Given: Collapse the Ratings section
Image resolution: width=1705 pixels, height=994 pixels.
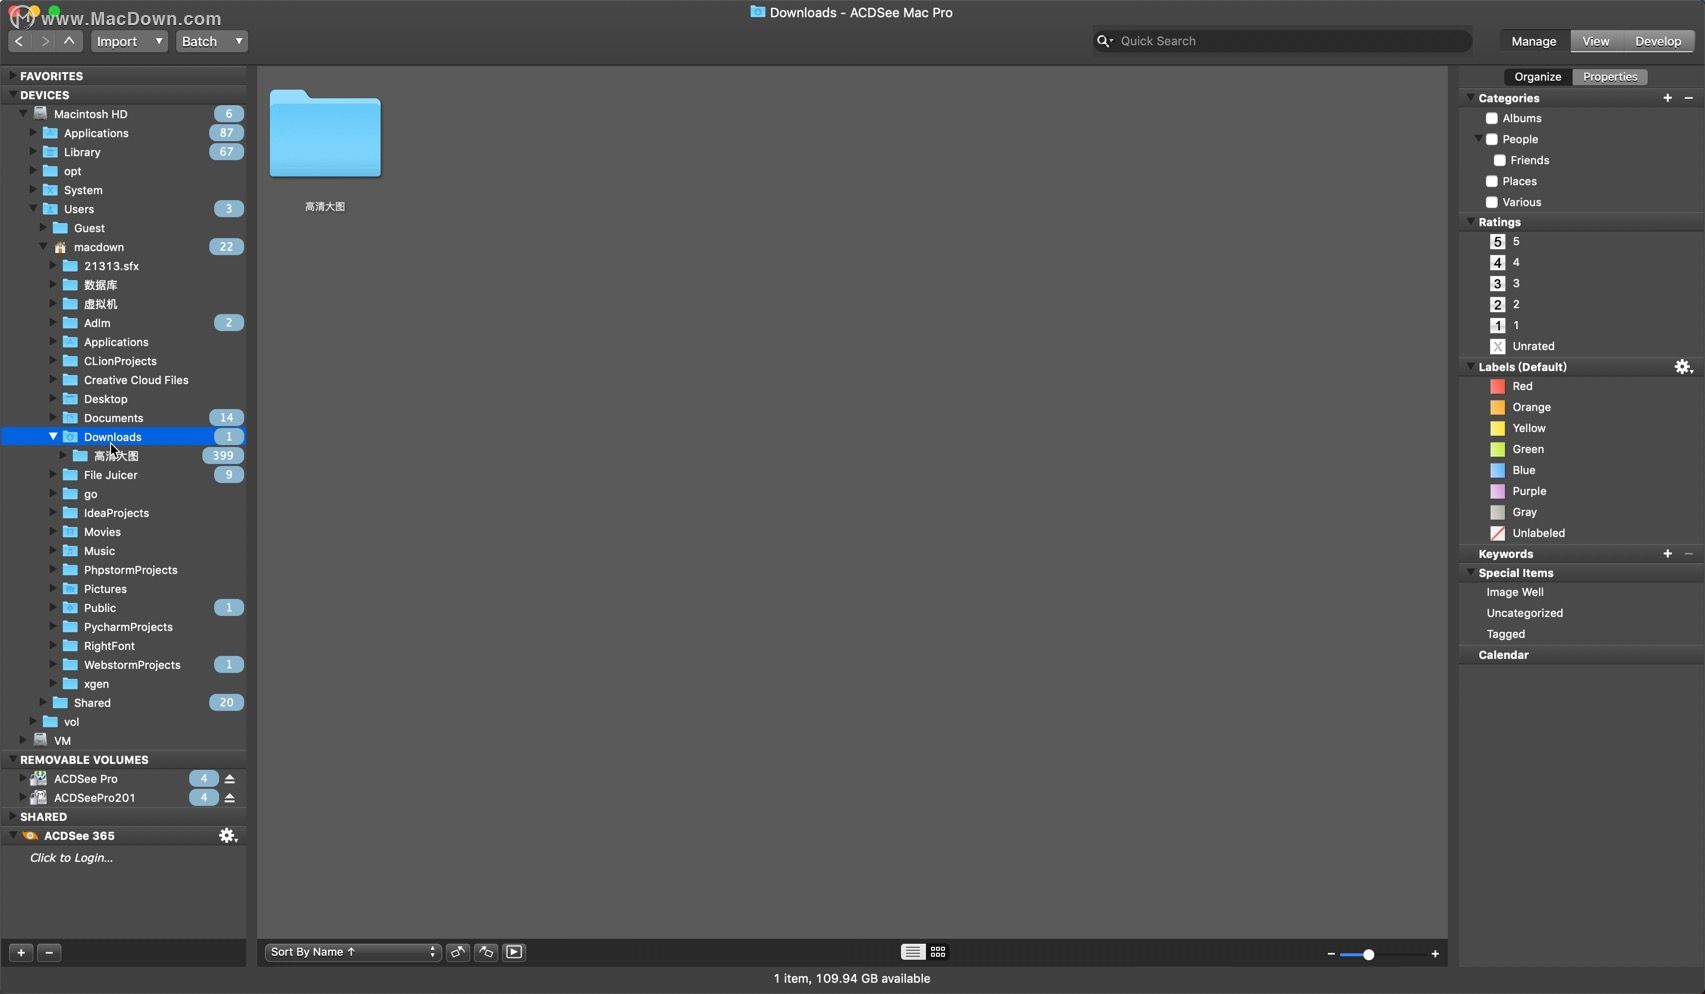Looking at the screenshot, I should 1471,222.
